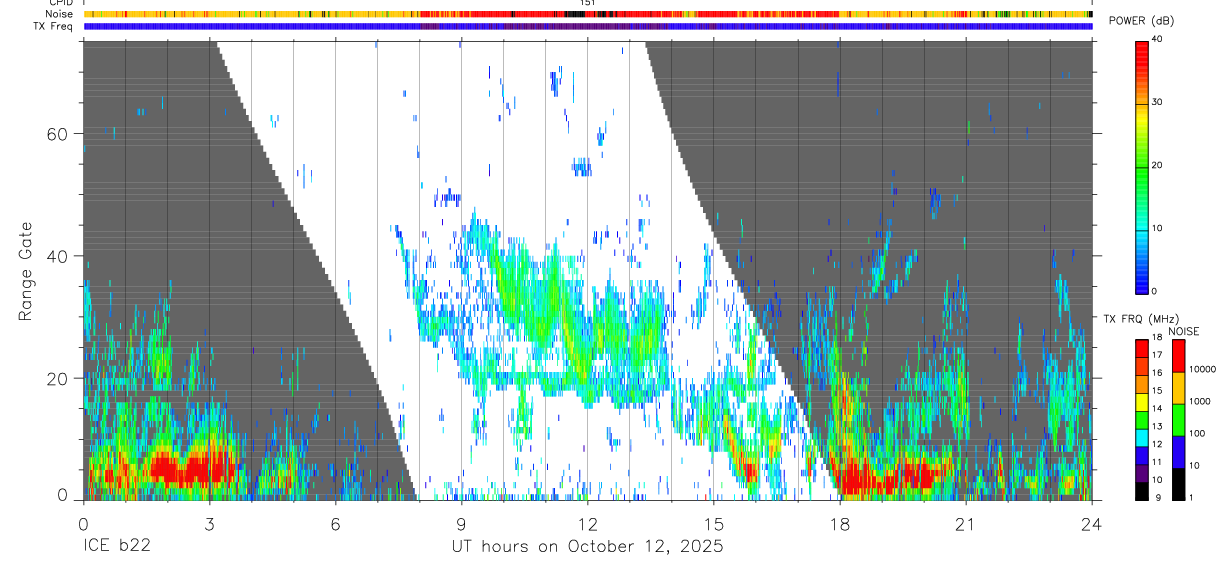
Task: Click the 24 tick on UT hours axis
Action: click(x=1091, y=524)
